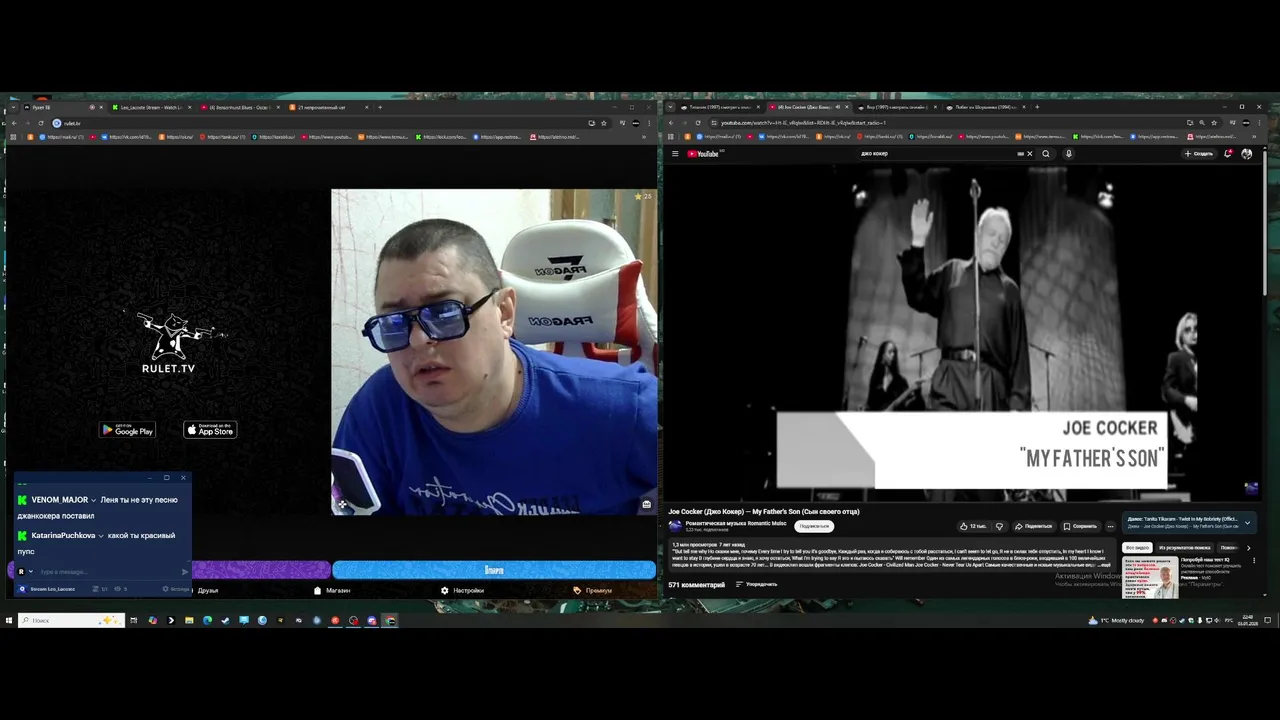The height and width of the screenshot is (720, 1280).
Task: Reload the page in the left browser
Action: click(40, 123)
